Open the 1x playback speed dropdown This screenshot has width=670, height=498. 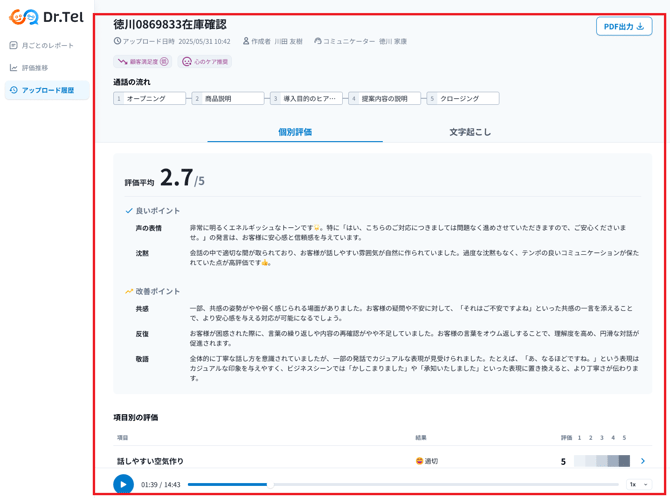[639, 484]
